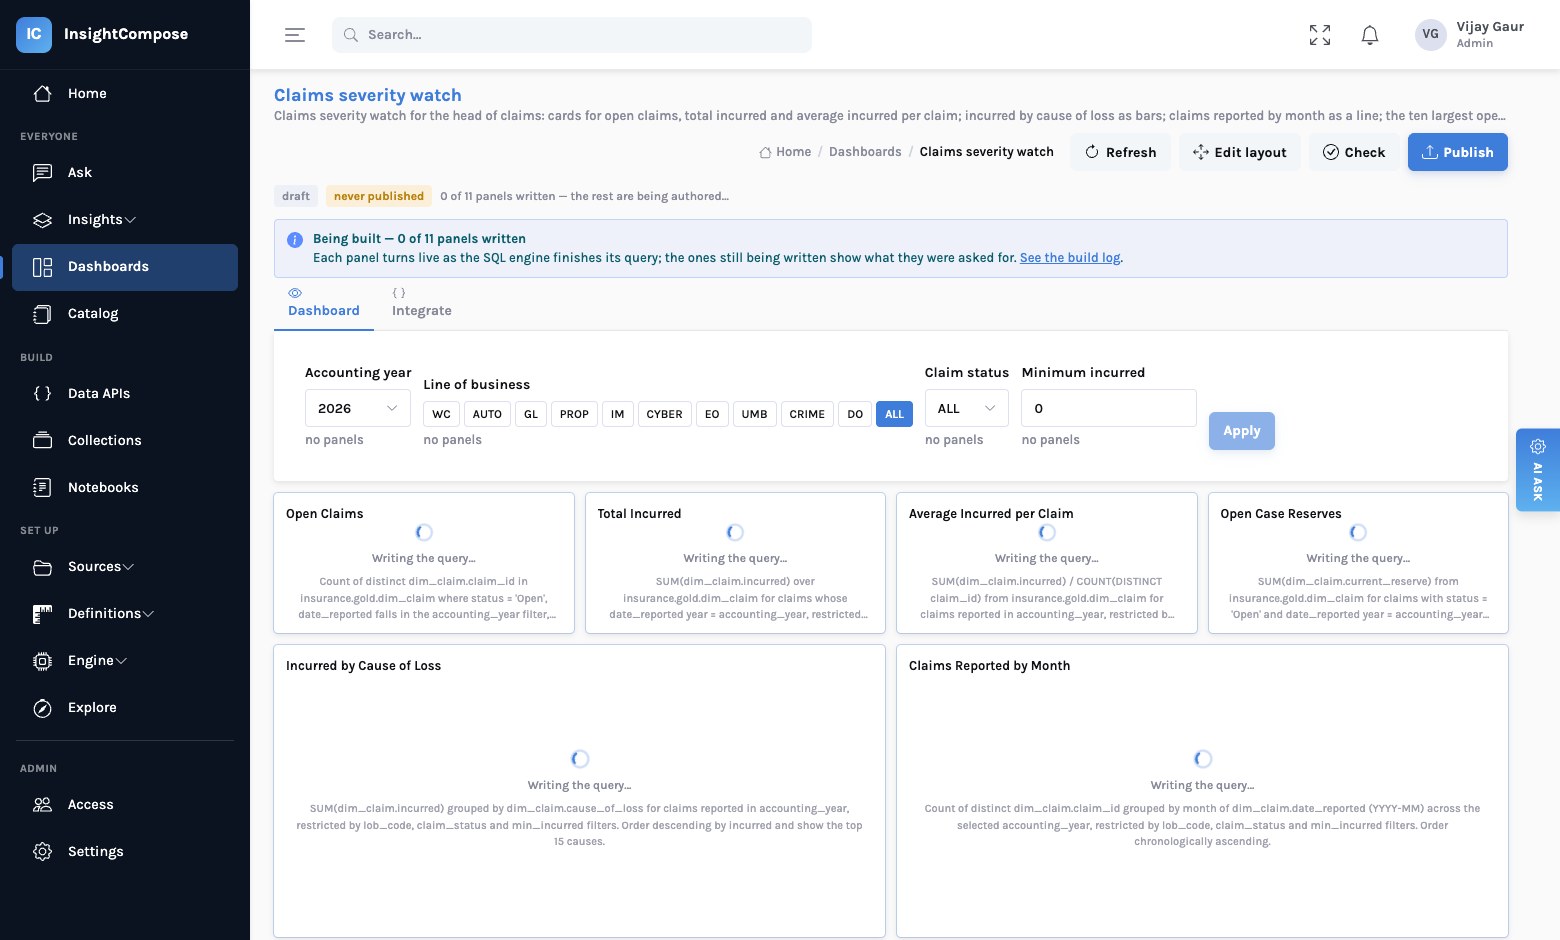
Task: Click the Refresh button
Action: coord(1120,152)
